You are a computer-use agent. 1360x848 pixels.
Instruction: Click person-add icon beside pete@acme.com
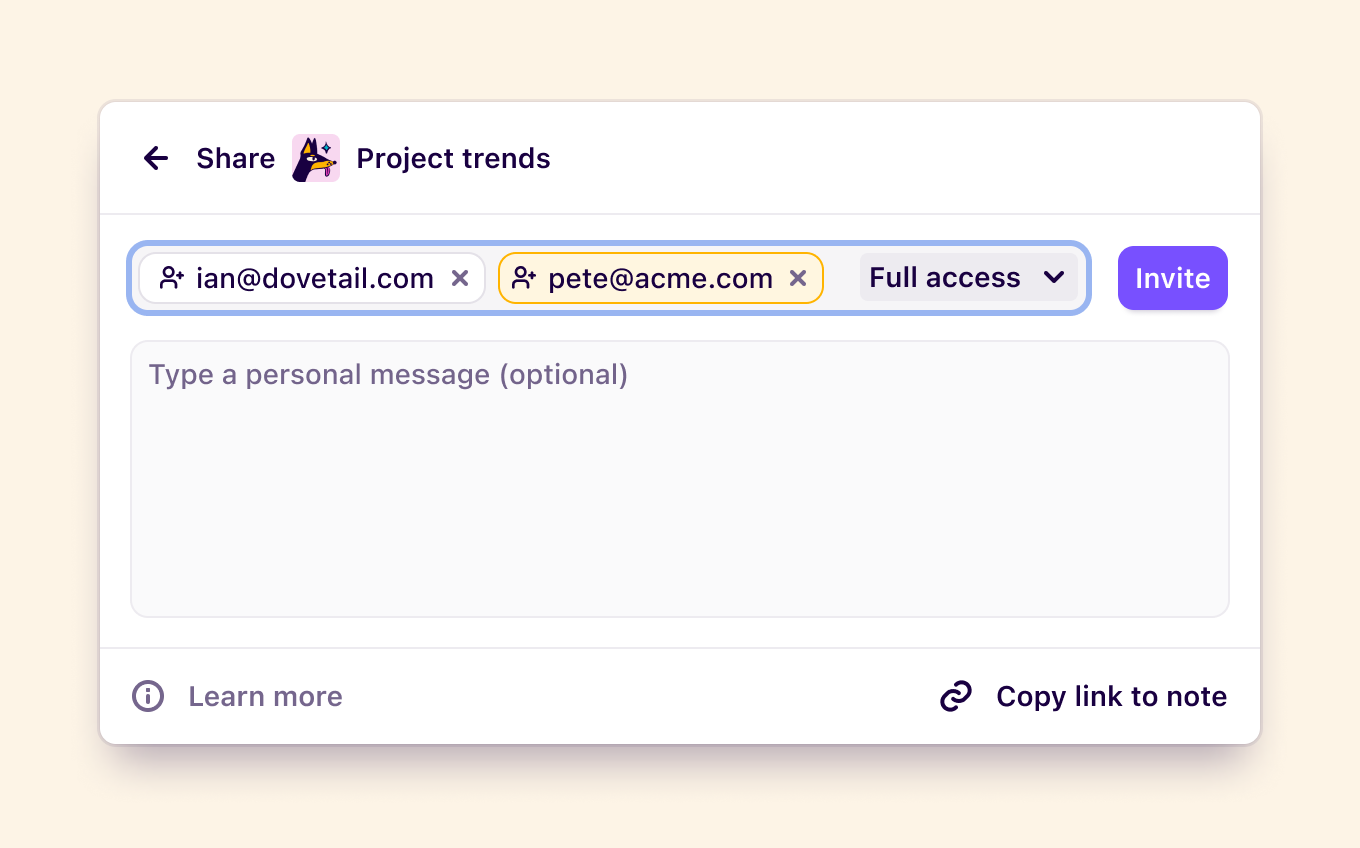pyautogui.click(x=524, y=278)
